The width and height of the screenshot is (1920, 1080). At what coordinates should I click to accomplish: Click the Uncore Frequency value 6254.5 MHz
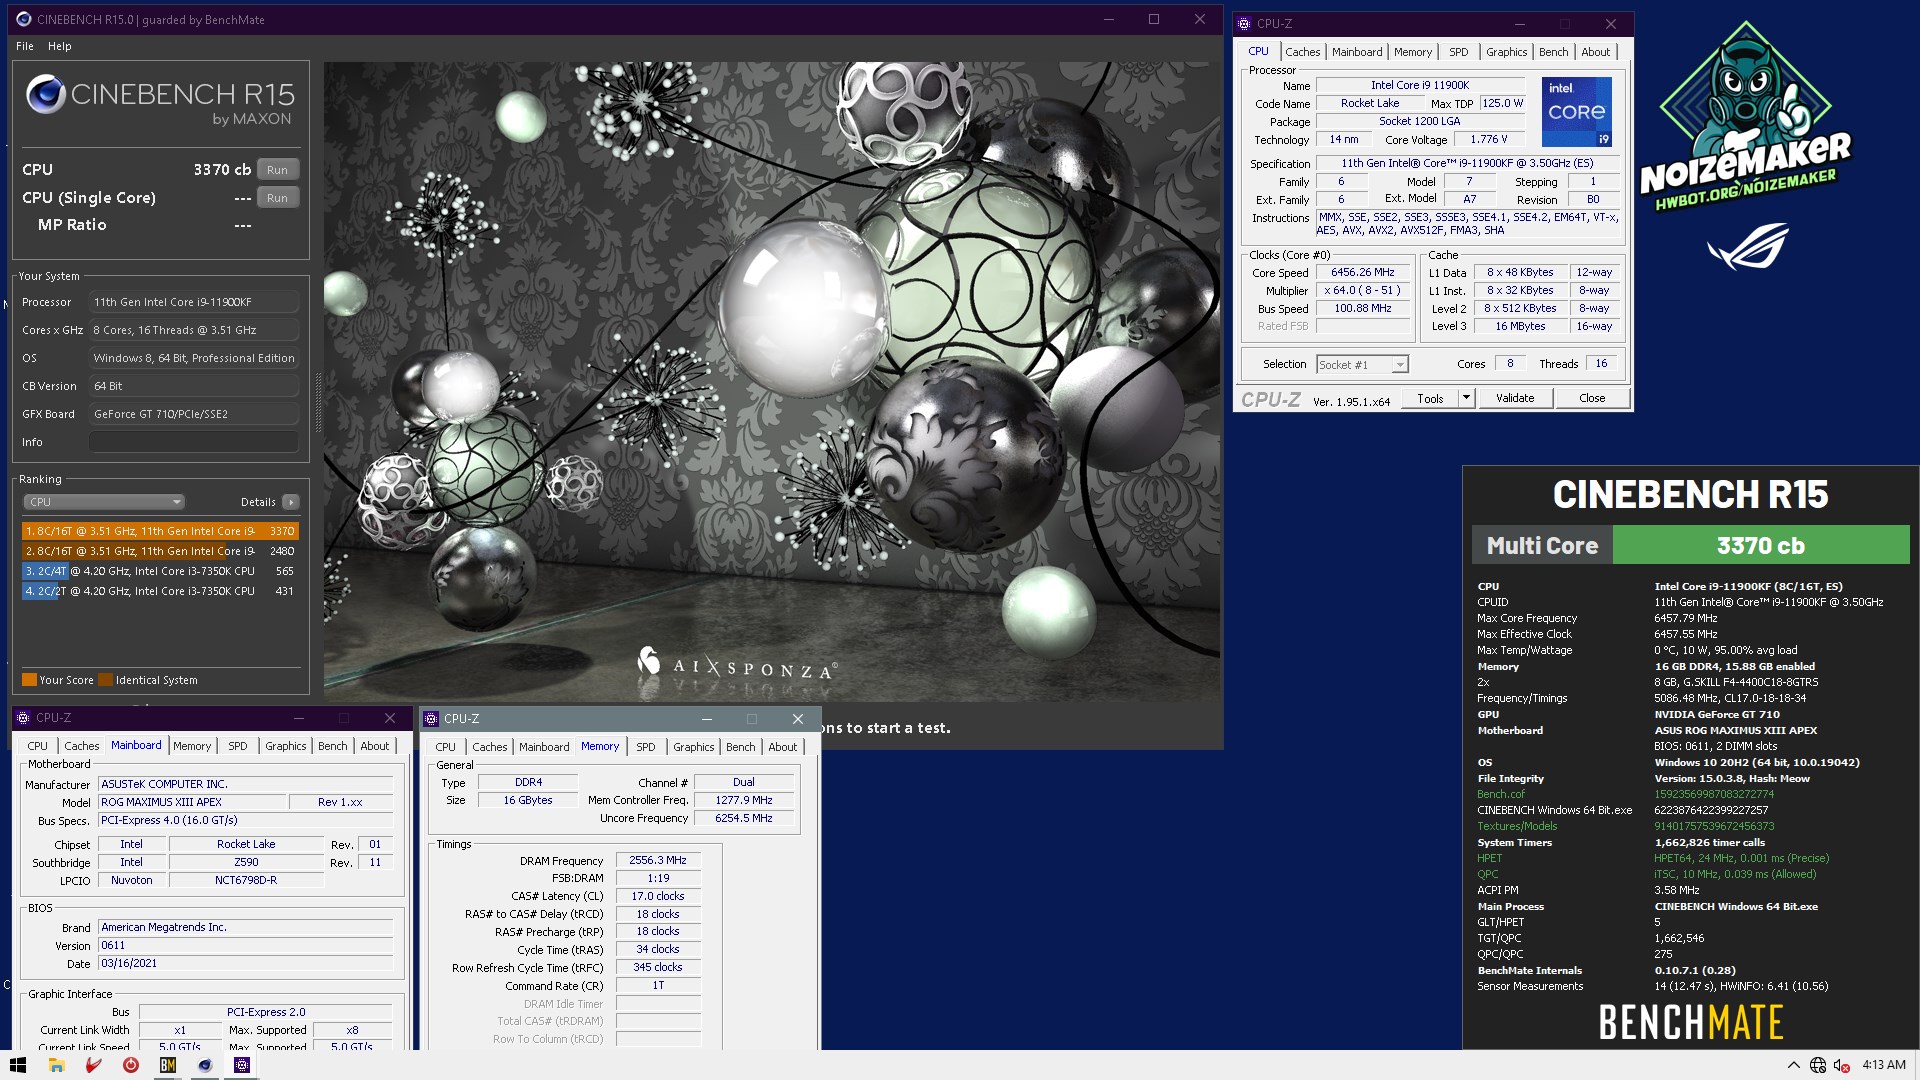744,818
